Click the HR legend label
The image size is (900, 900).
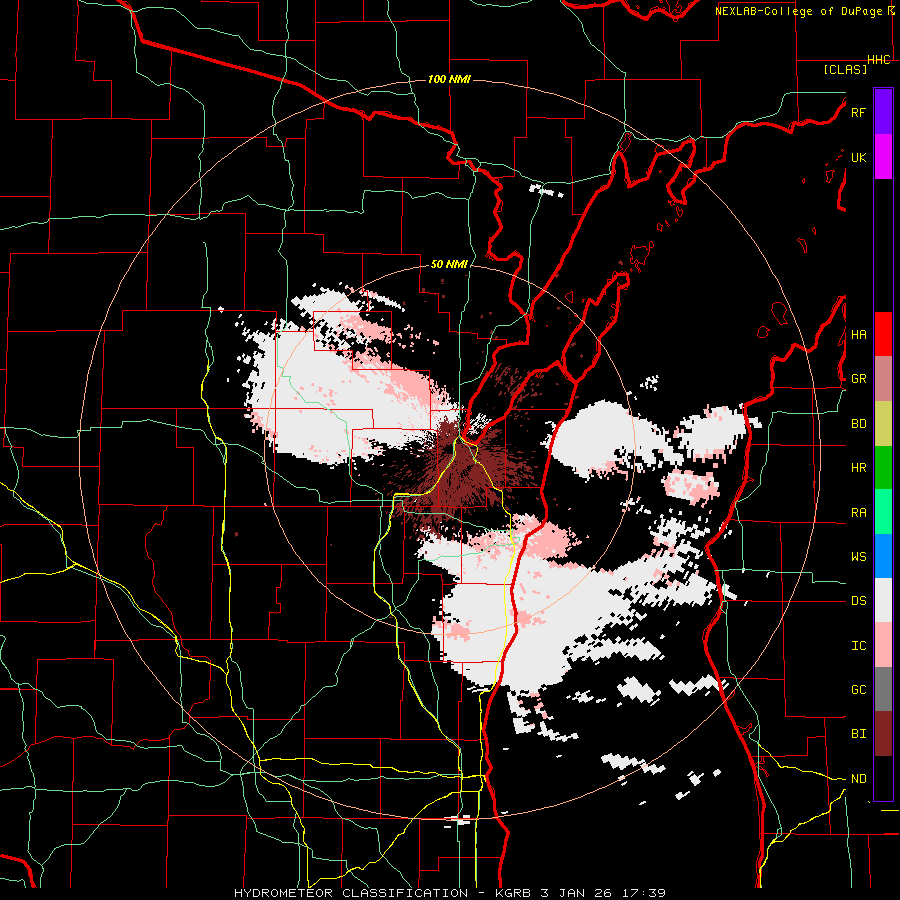pyautogui.click(x=858, y=468)
